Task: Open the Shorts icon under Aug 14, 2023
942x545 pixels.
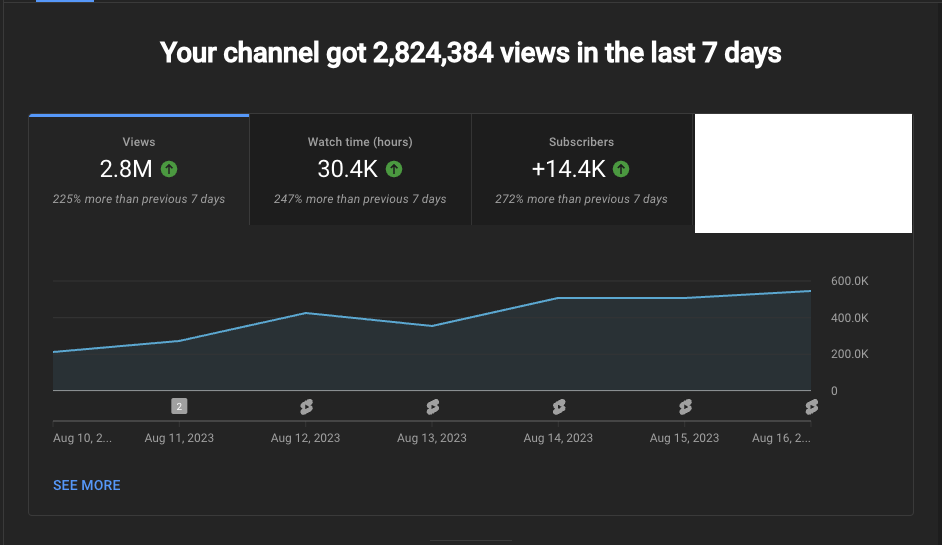Action: click(x=558, y=406)
